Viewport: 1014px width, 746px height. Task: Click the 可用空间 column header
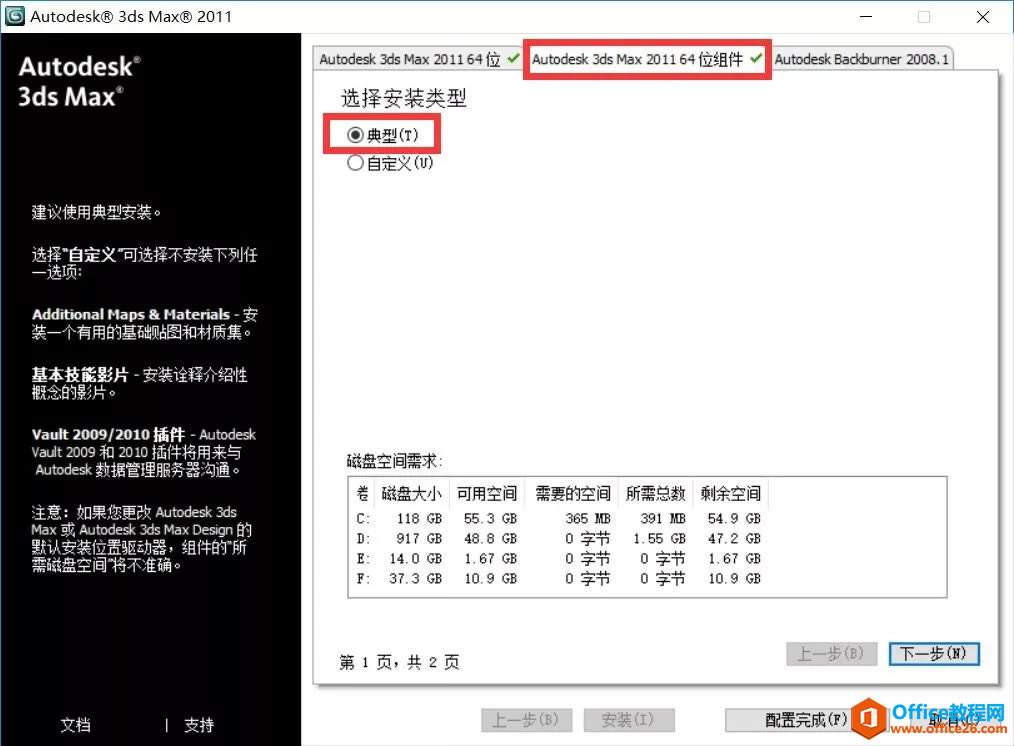tap(487, 494)
